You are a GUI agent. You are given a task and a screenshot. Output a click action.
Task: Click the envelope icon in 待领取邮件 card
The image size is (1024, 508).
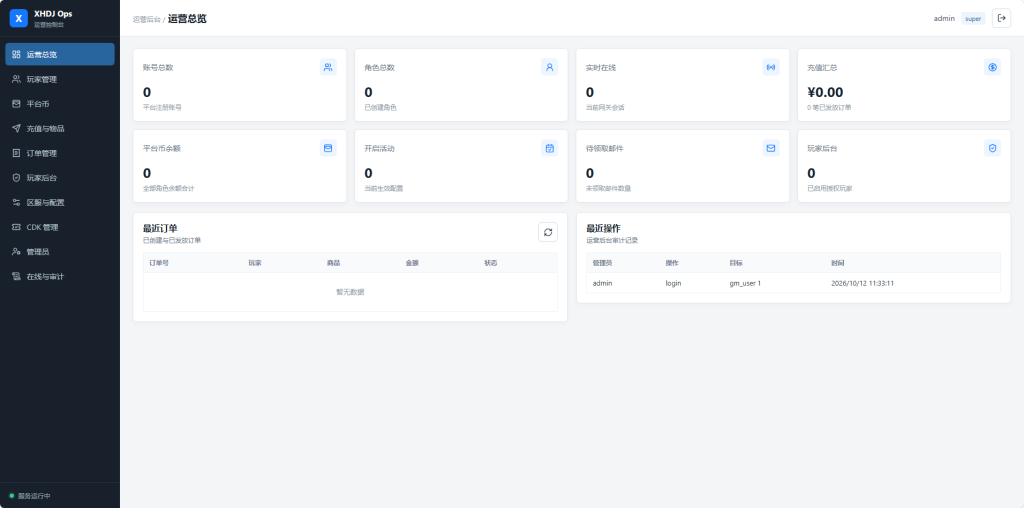(x=771, y=148)
